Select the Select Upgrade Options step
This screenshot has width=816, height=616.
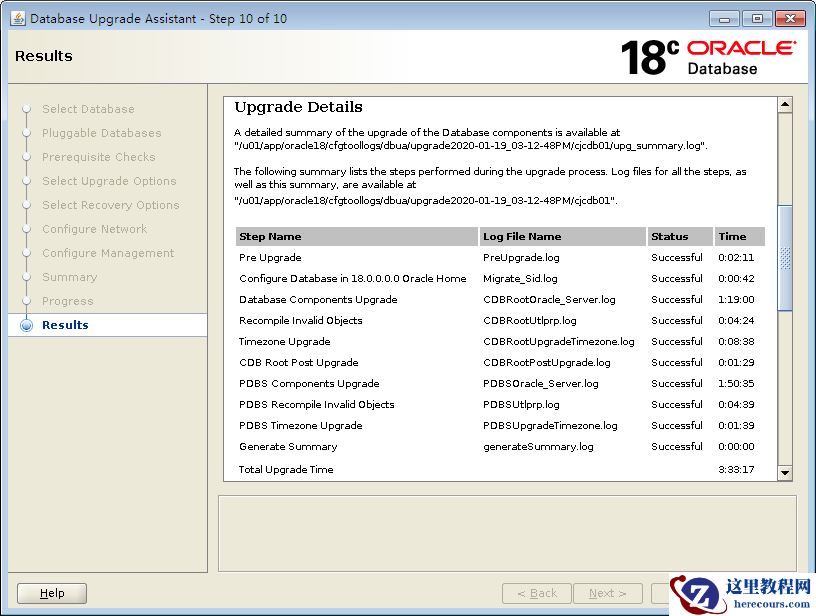[x=109, y=182]
